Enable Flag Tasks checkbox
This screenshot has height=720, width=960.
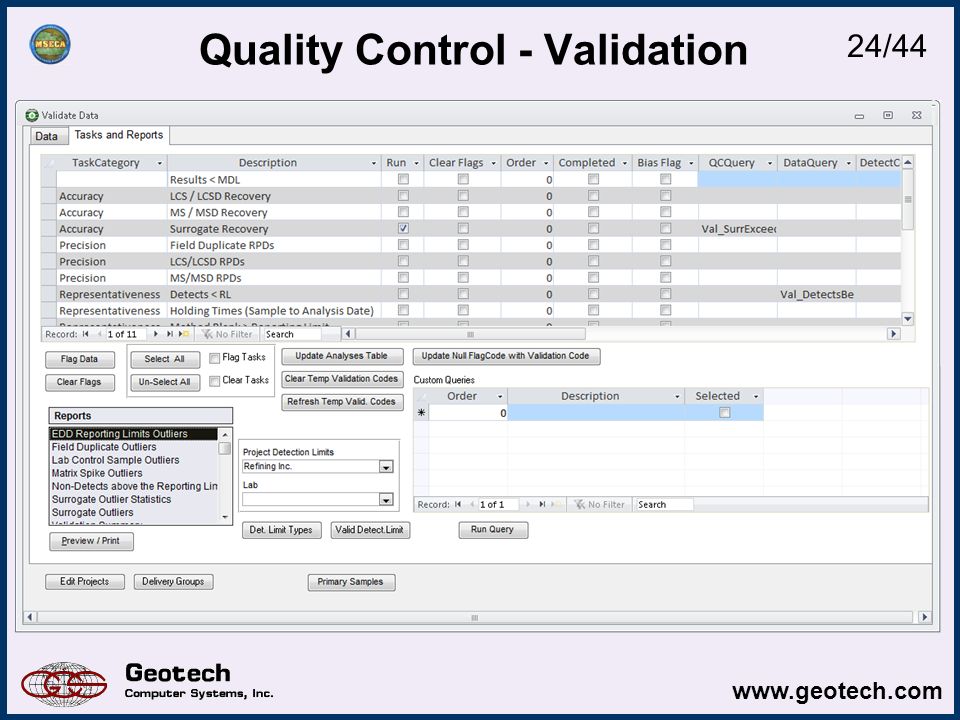click(214, 358)
